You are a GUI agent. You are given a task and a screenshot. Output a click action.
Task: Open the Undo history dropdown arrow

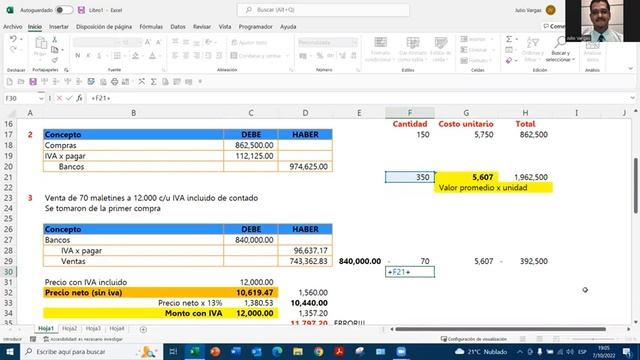tap(21, 39)
